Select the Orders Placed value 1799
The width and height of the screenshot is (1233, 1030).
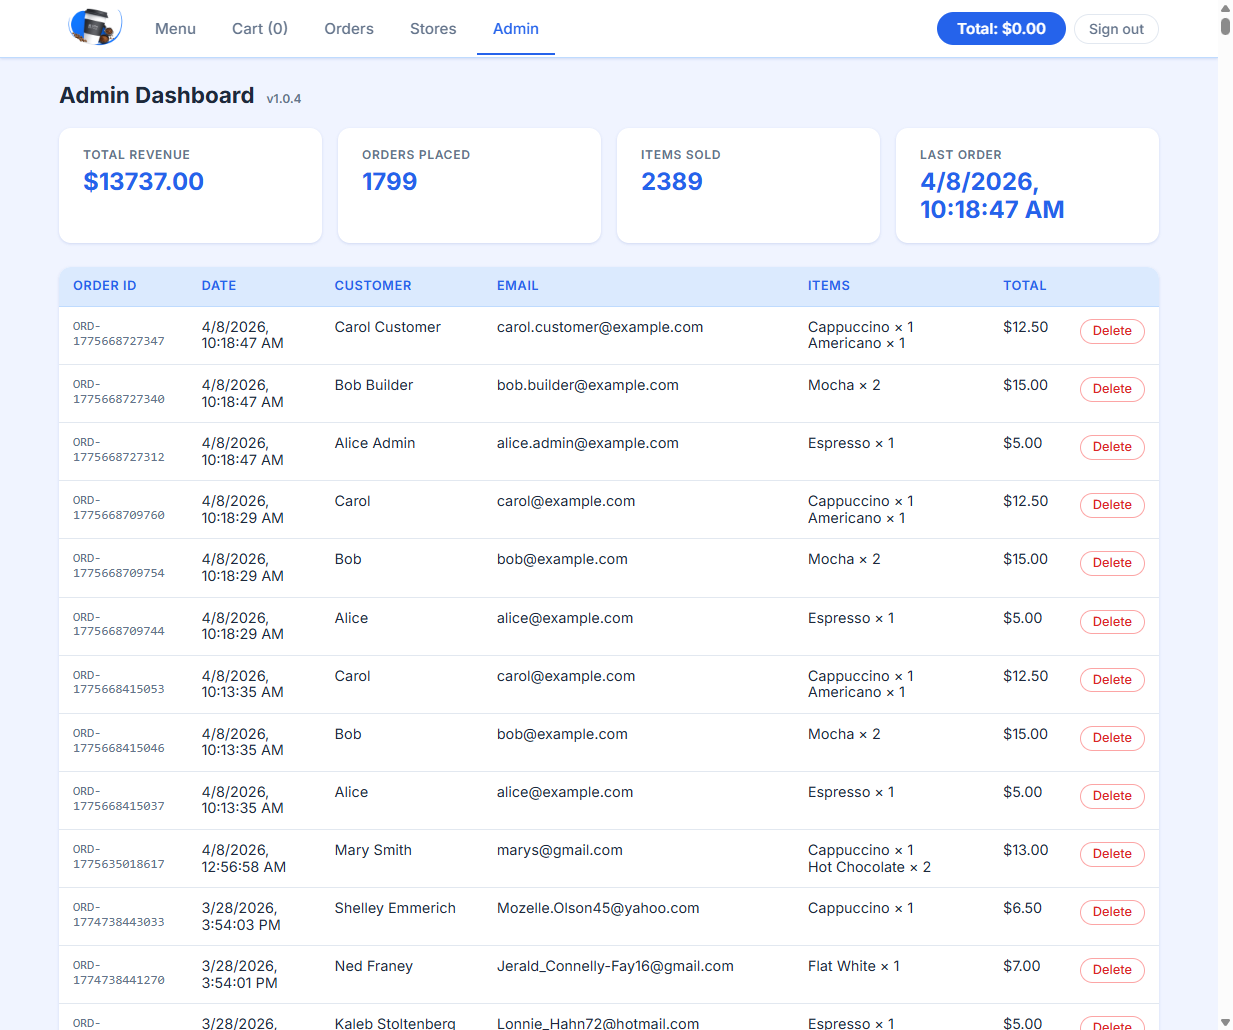pos(390,182)
